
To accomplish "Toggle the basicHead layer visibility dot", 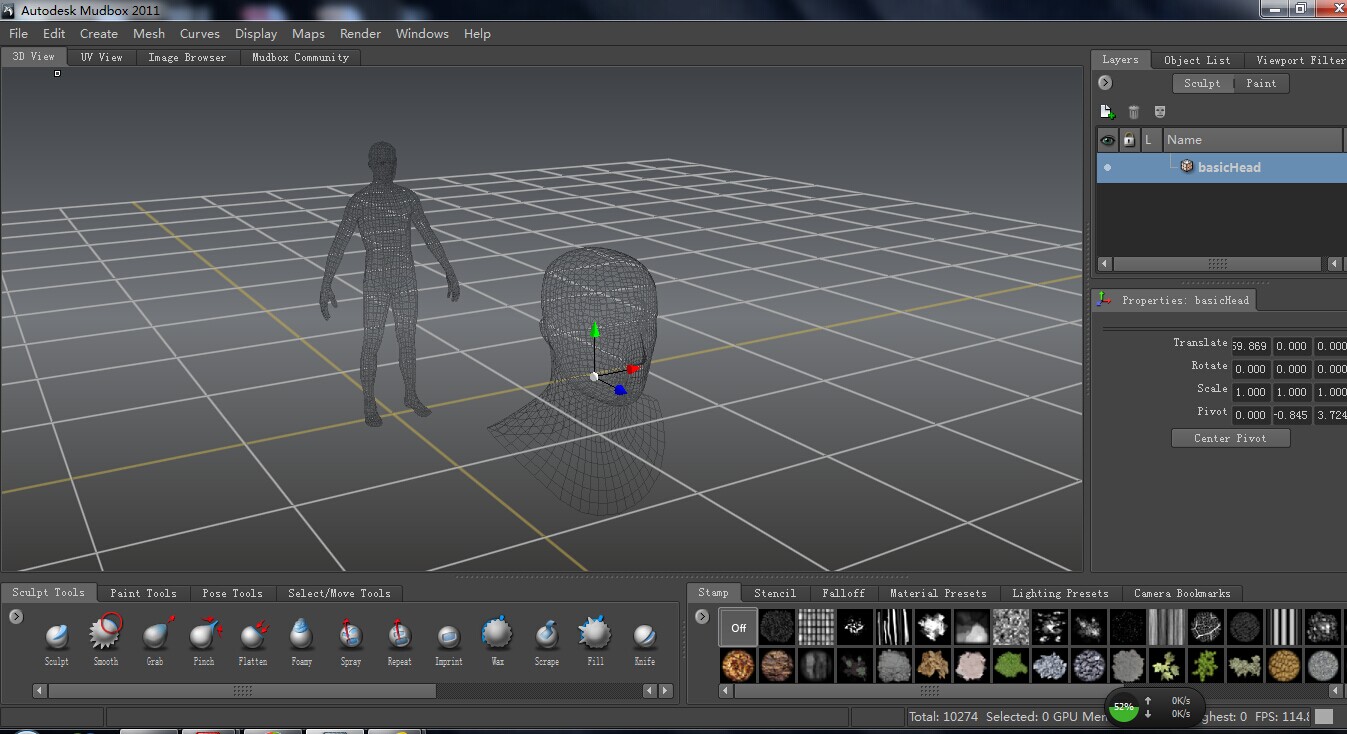I will (1107, 168).
